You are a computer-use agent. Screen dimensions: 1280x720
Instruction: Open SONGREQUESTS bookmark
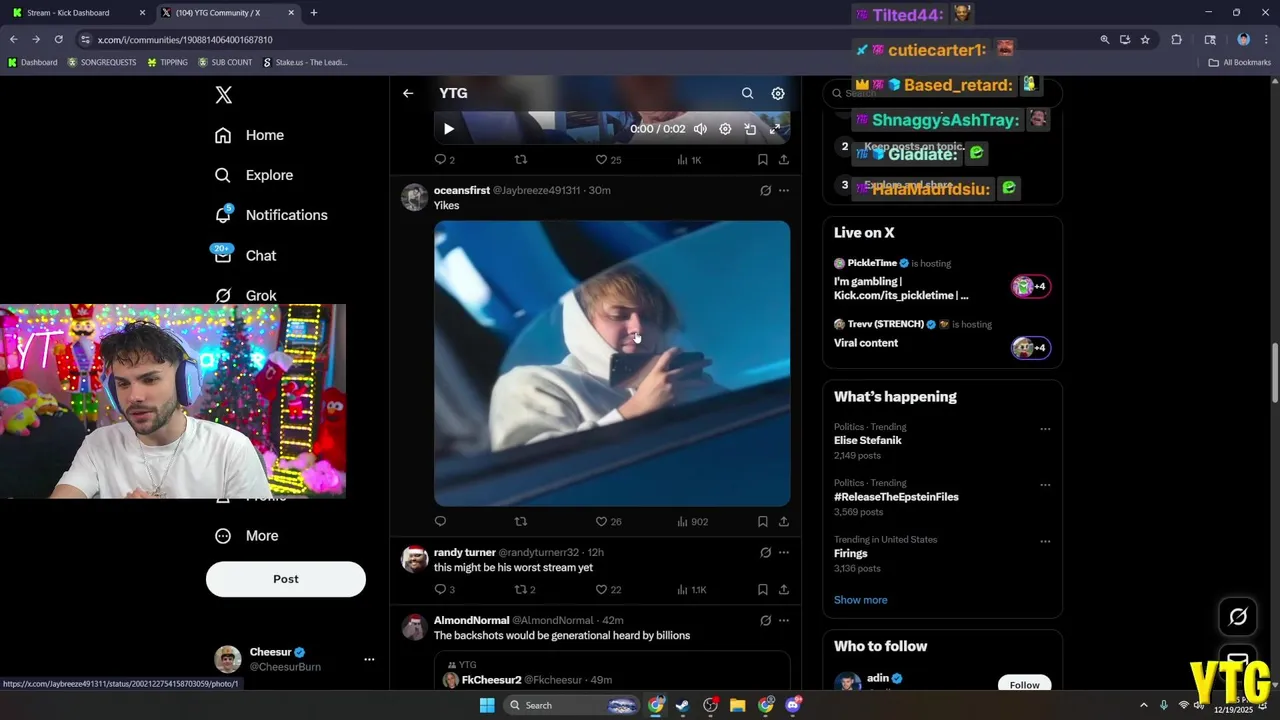[102, 62]
